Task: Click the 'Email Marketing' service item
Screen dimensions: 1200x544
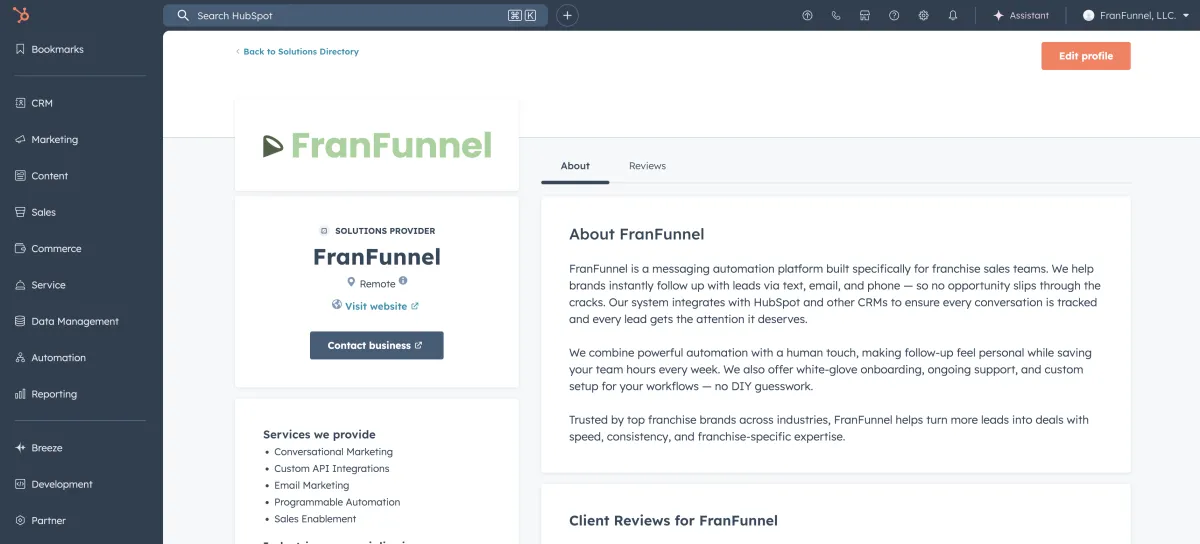Action: click(312, 486)
